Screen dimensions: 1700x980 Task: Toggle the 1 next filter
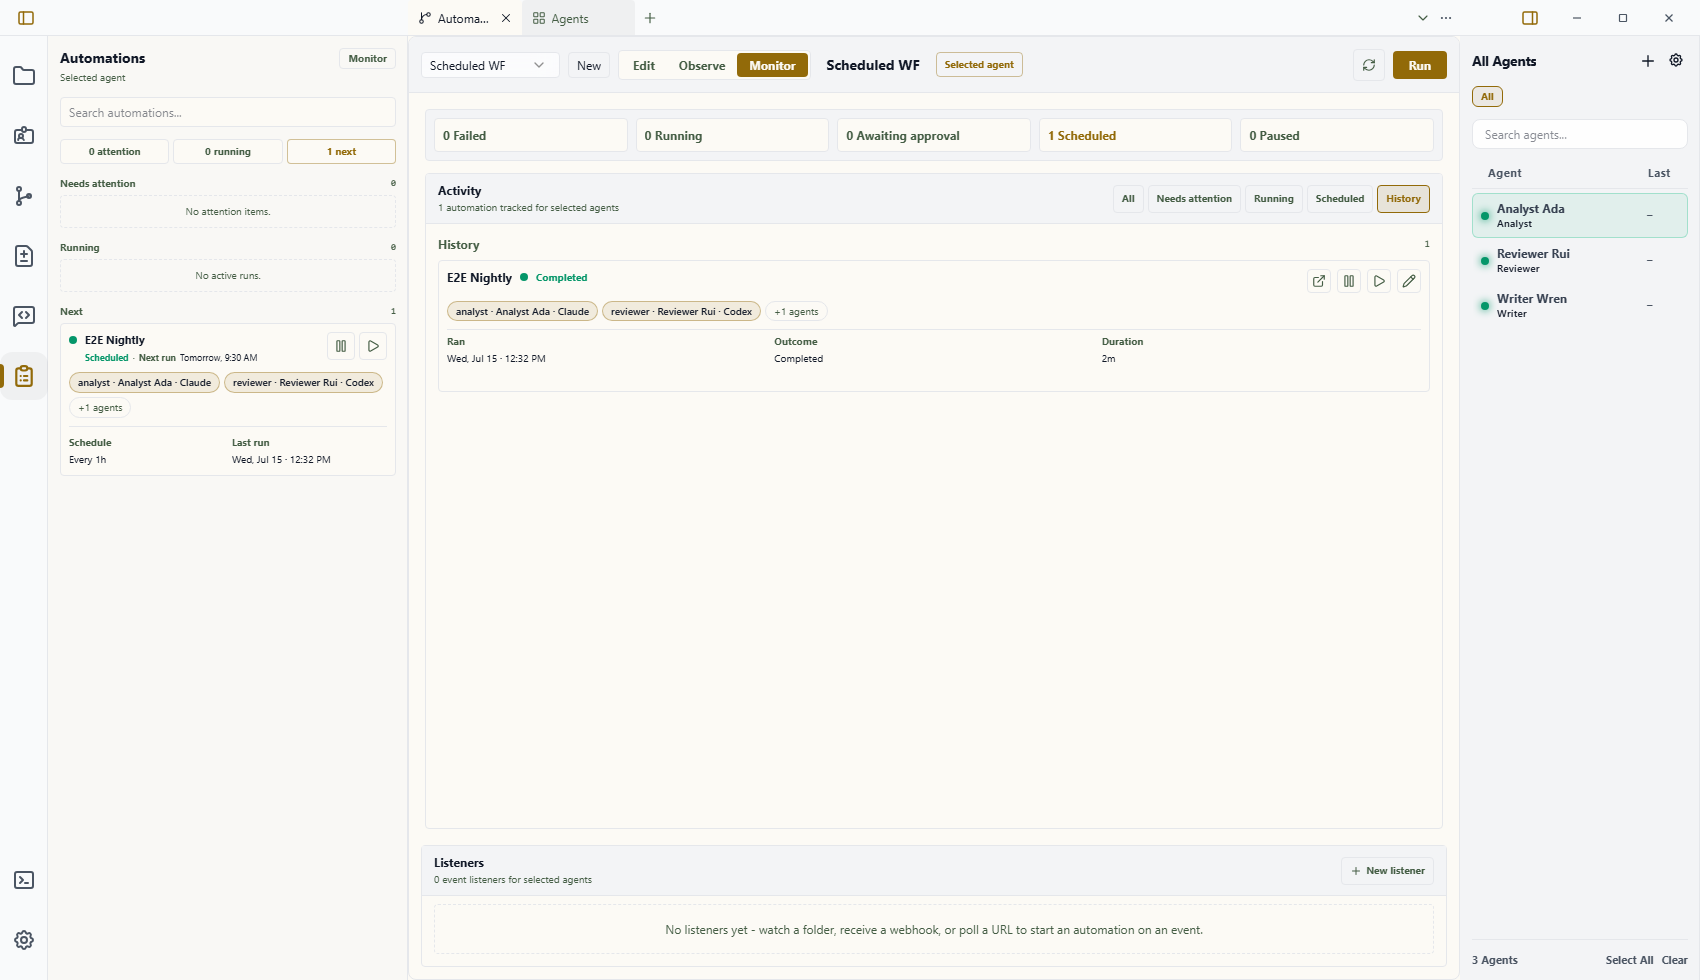point(341,152)
